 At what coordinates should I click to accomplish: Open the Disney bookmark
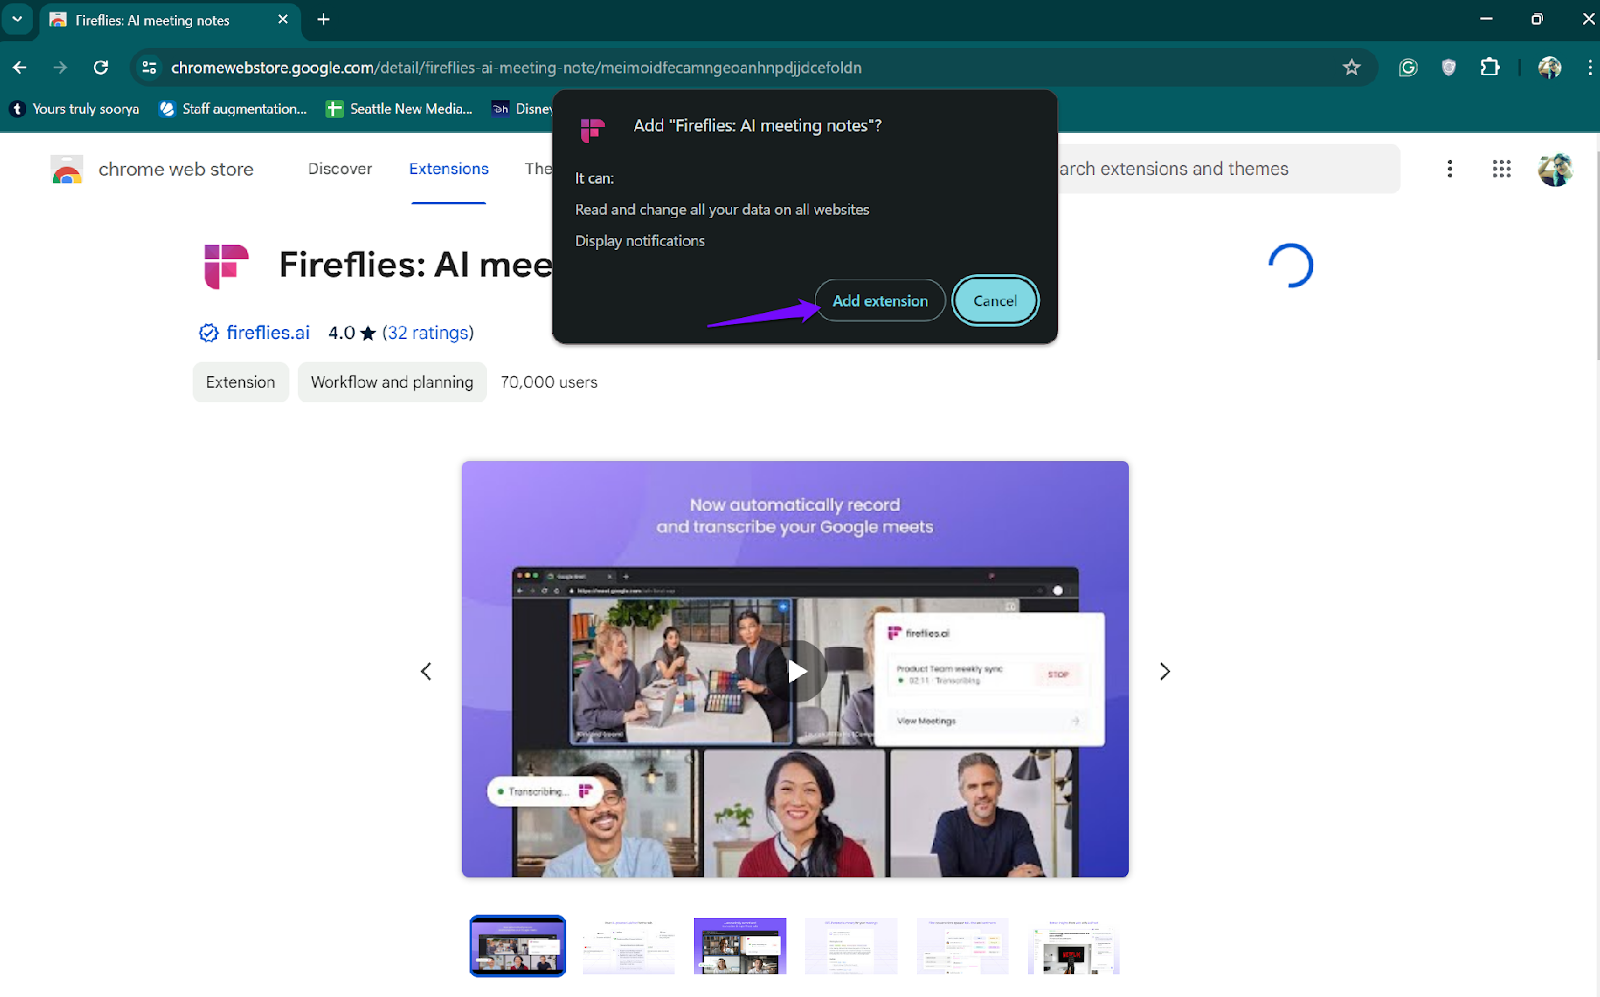[x=522, y=109]
